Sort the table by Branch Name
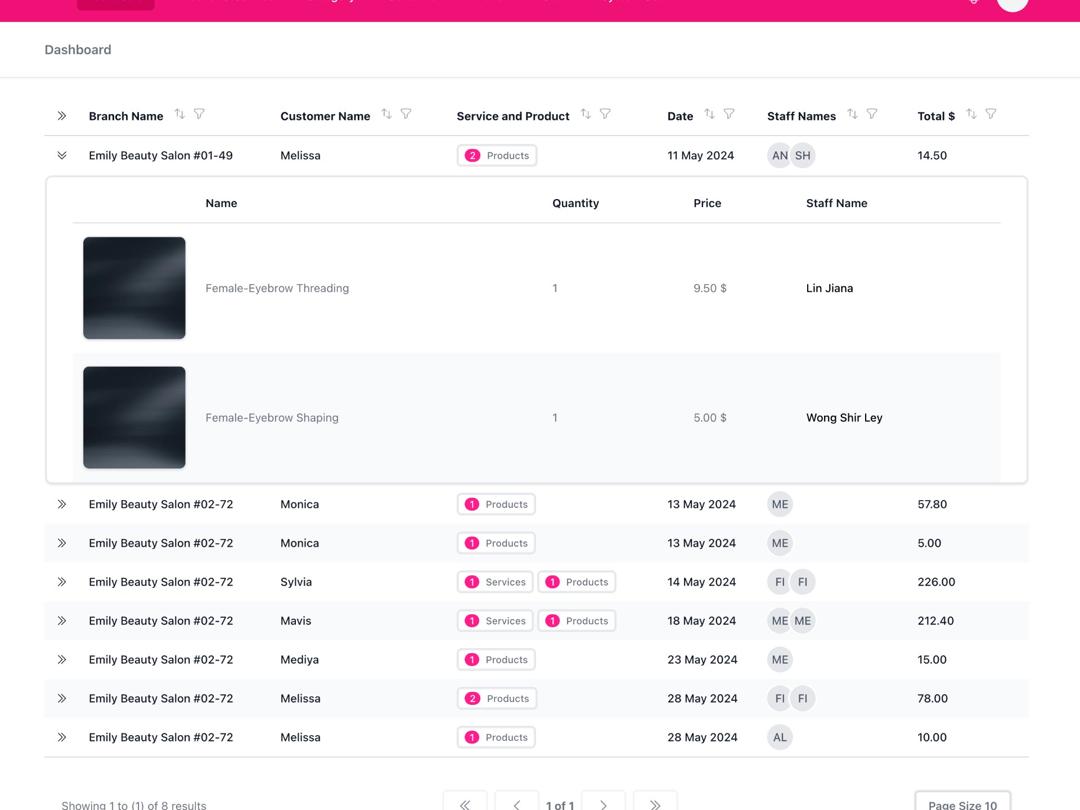This screenshot has height=810, width=1080. [180, 114]
